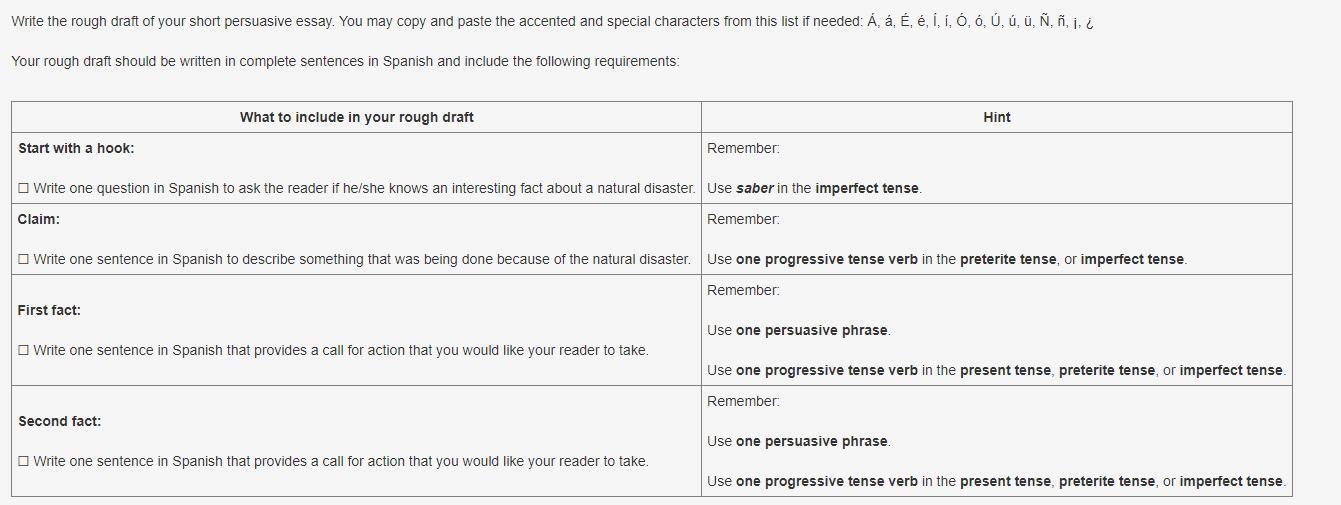Select the 'Second fact:' row label

[59, 421]
